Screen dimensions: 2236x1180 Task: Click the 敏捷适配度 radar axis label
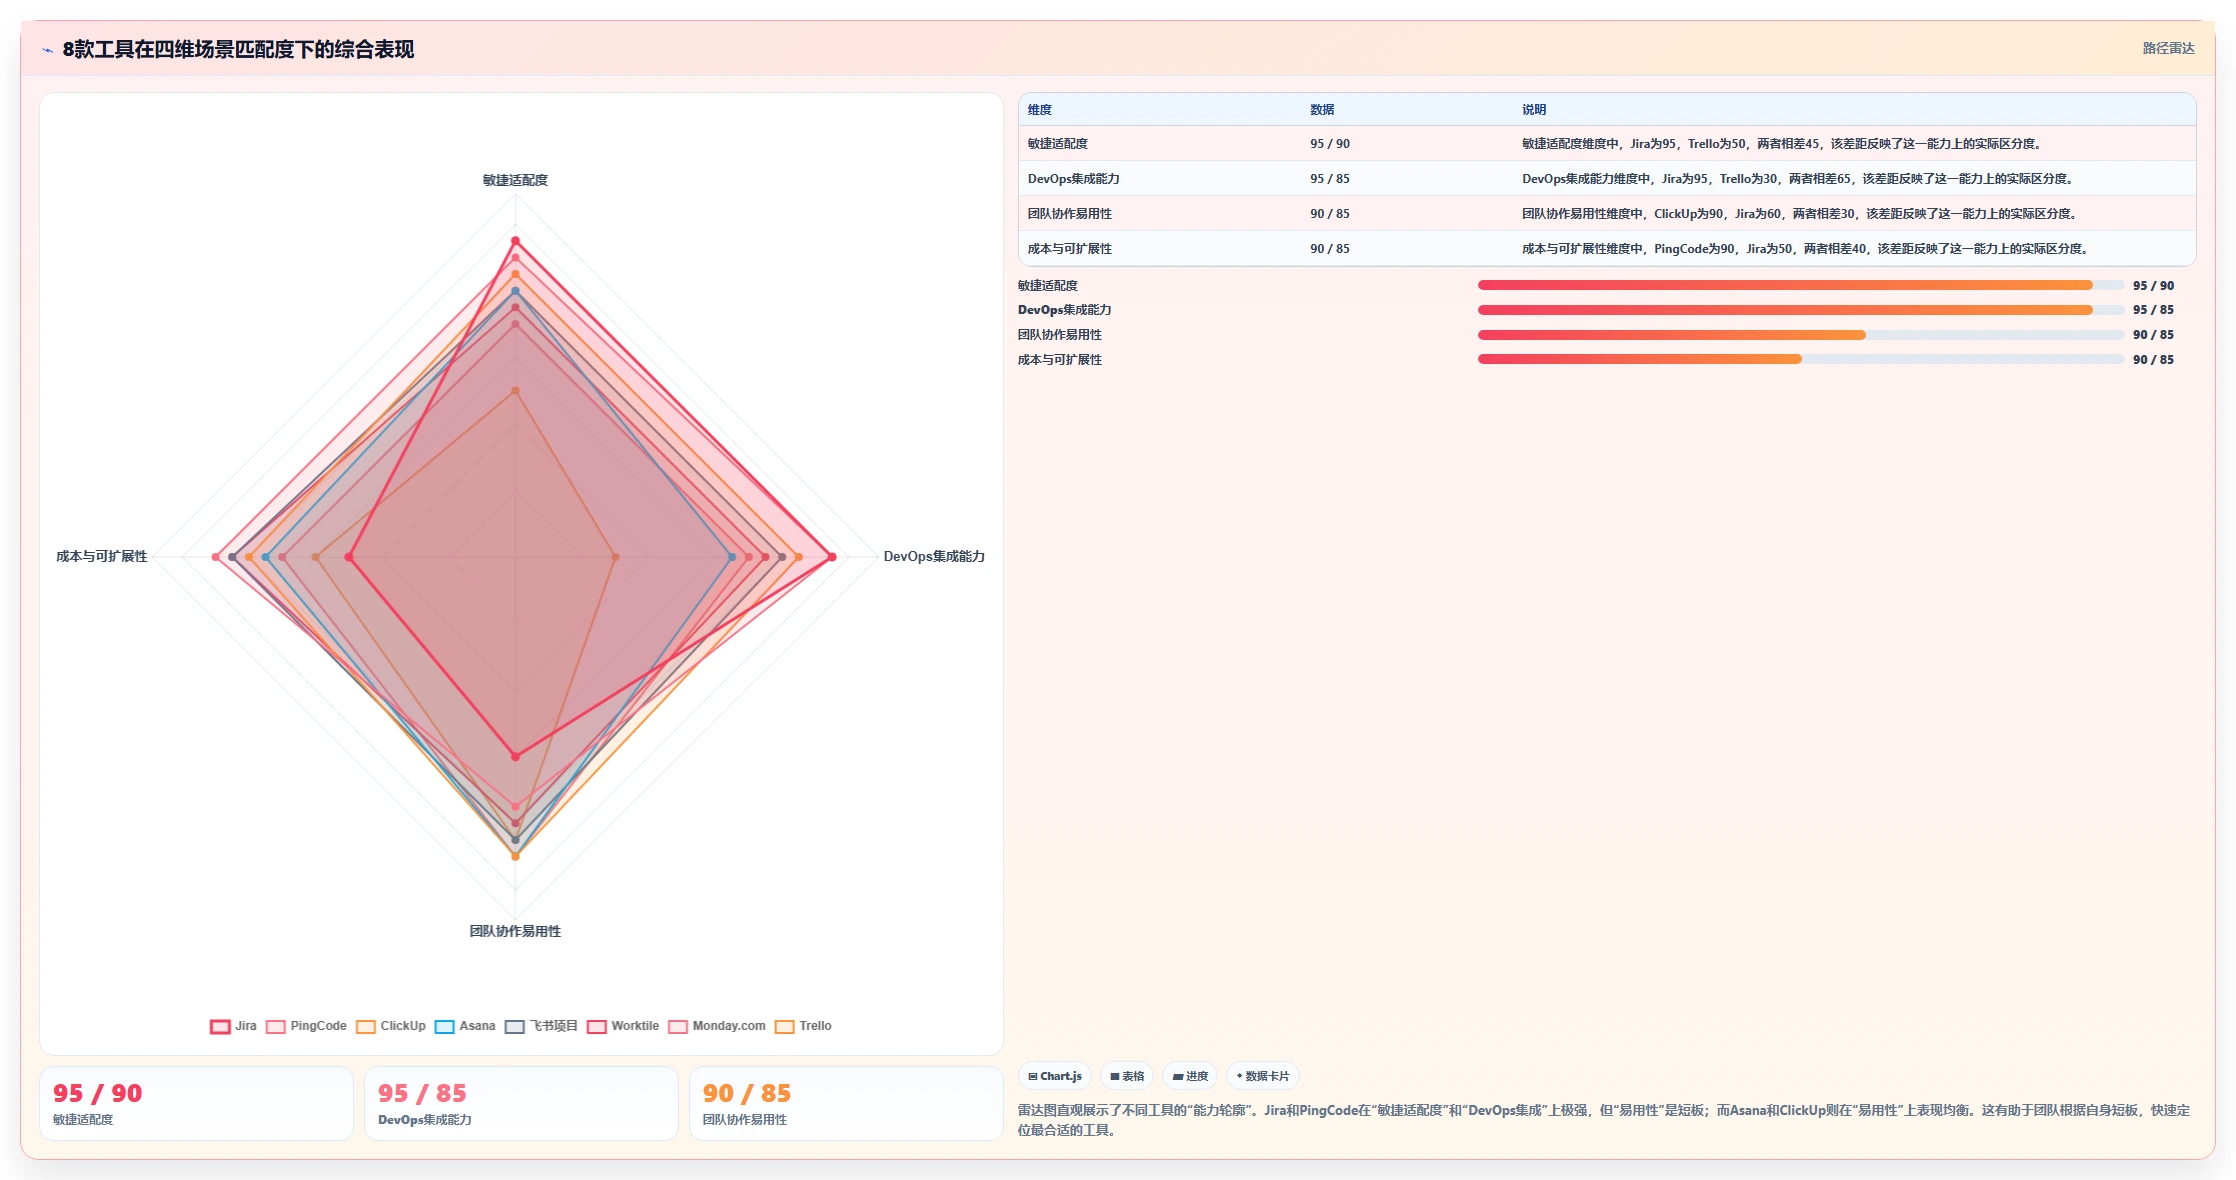coord(515,180)
